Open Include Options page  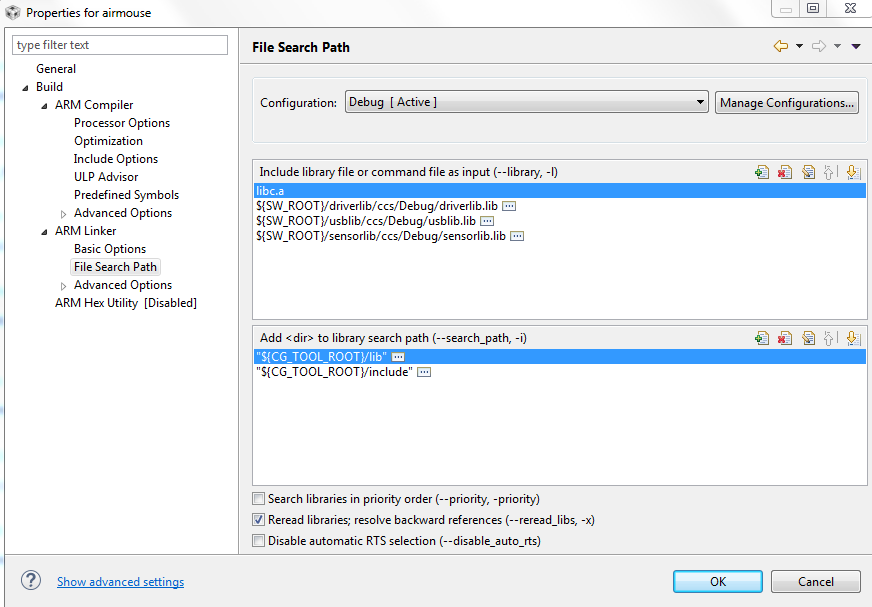click(116, 159)
